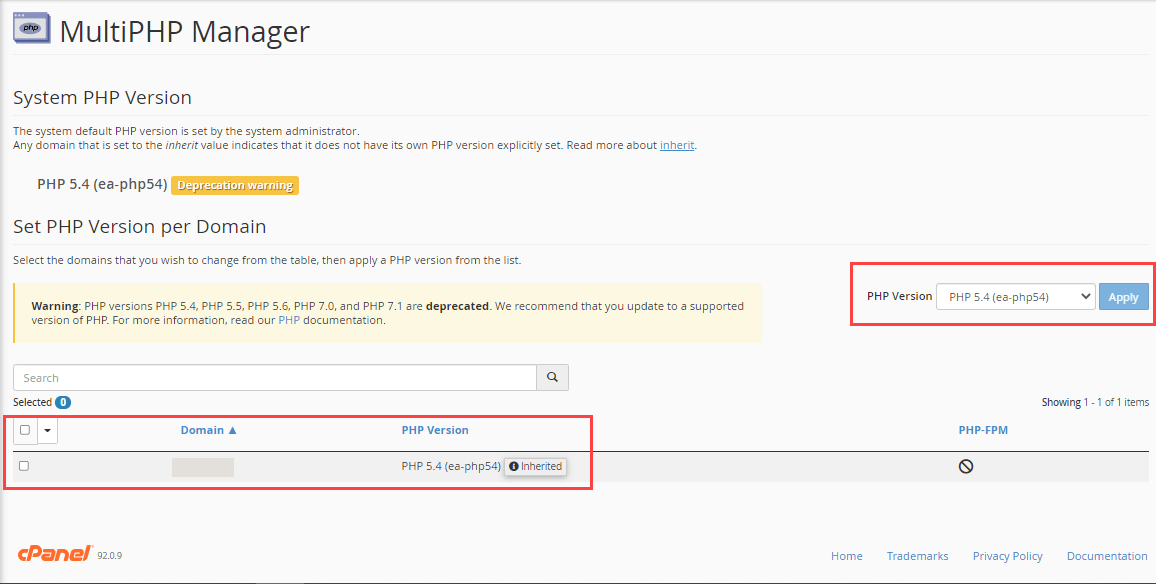Click the 'Set PHP Version per Domain' heading
Screen dimensions: 1156x584
coord(139,226)
